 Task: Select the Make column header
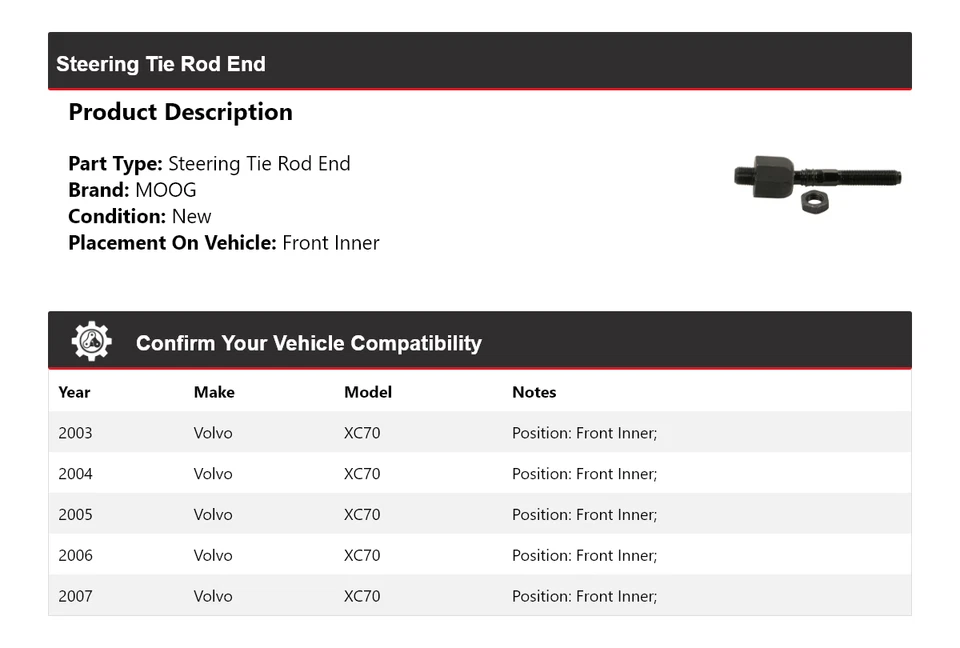tap(214, 392)
